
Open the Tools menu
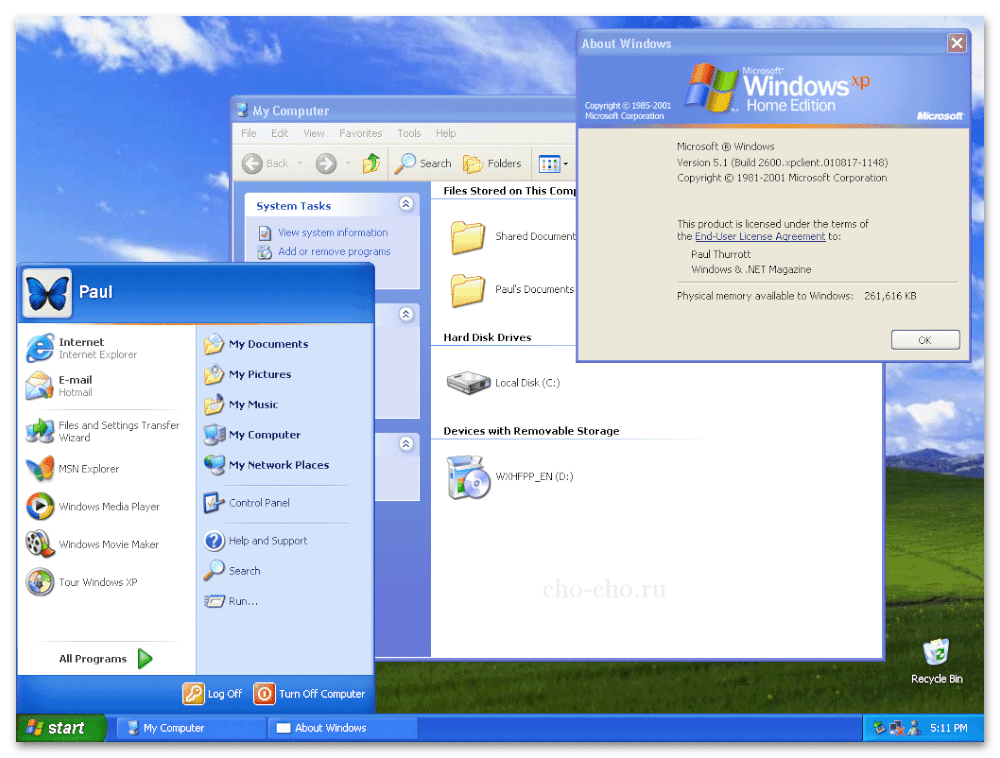pyautogui.click(x=409, y=133)
